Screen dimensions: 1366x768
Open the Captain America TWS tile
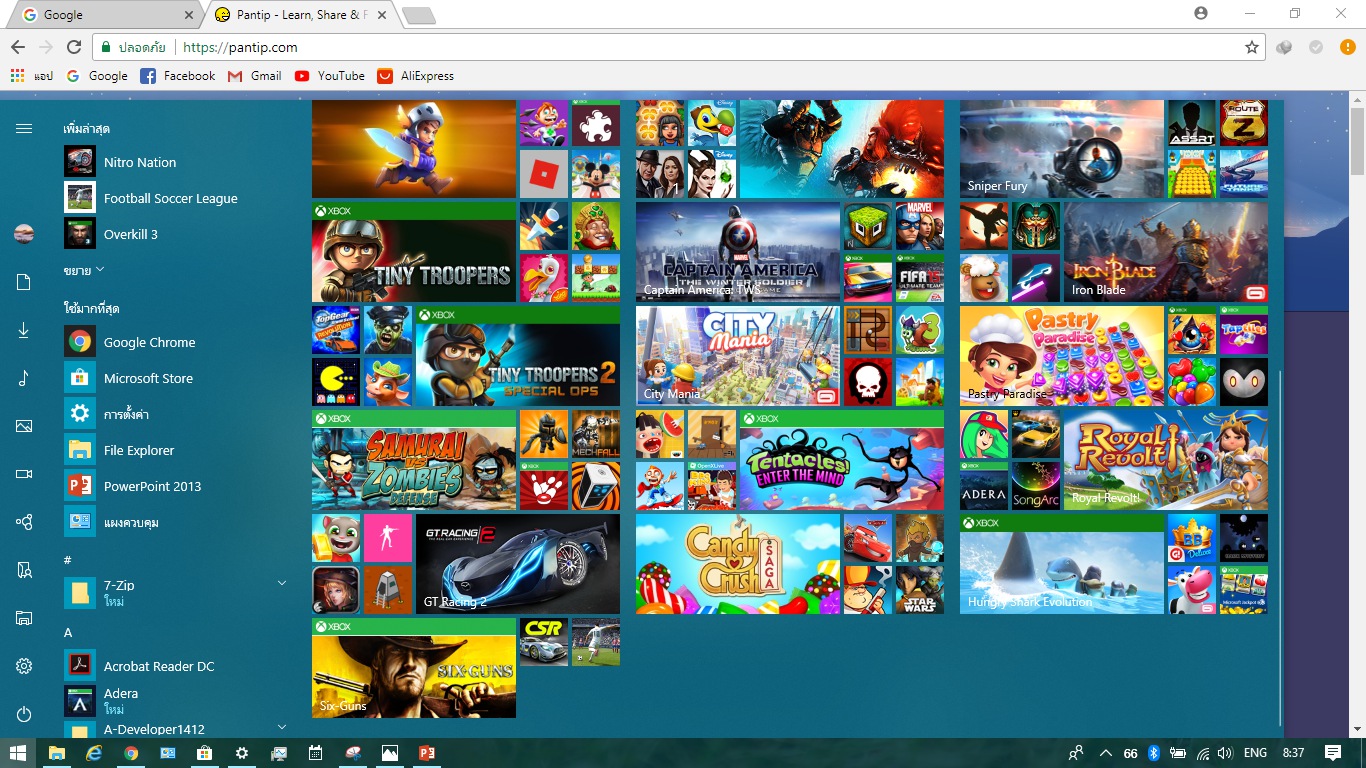738,252
